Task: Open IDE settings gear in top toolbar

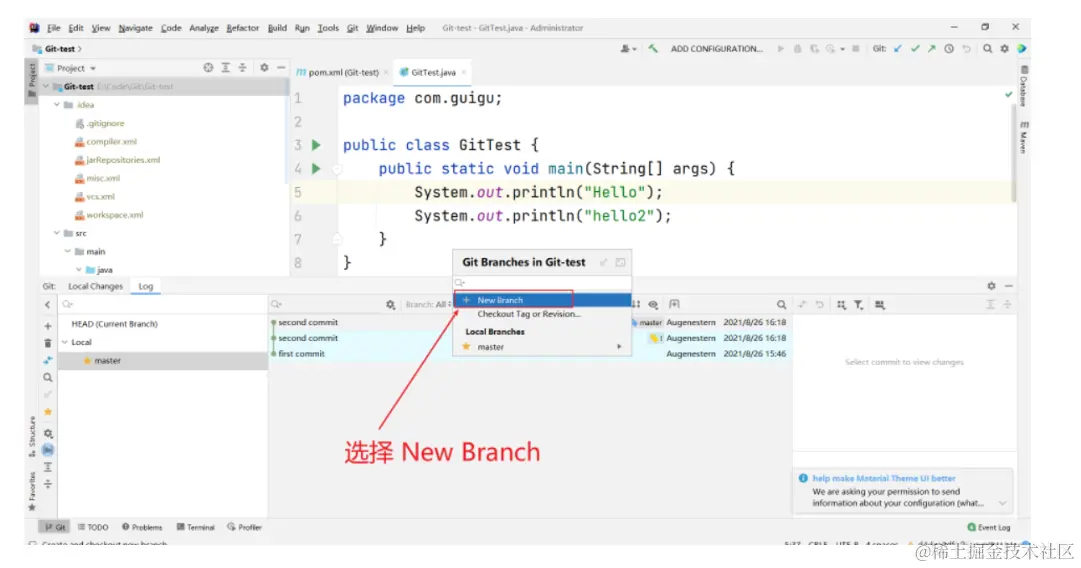Action: pyautogui.click(x=1004, y=49)
